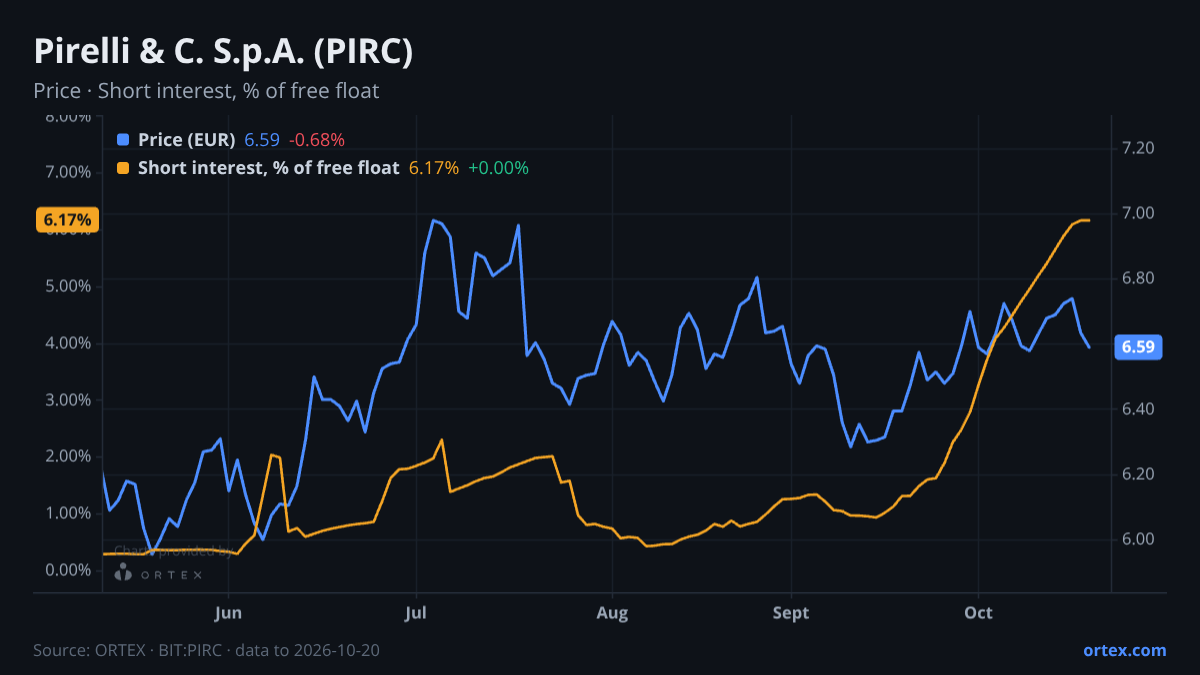Click the 6.80 right axis label
The image size is (1200, 675).
1139,278
